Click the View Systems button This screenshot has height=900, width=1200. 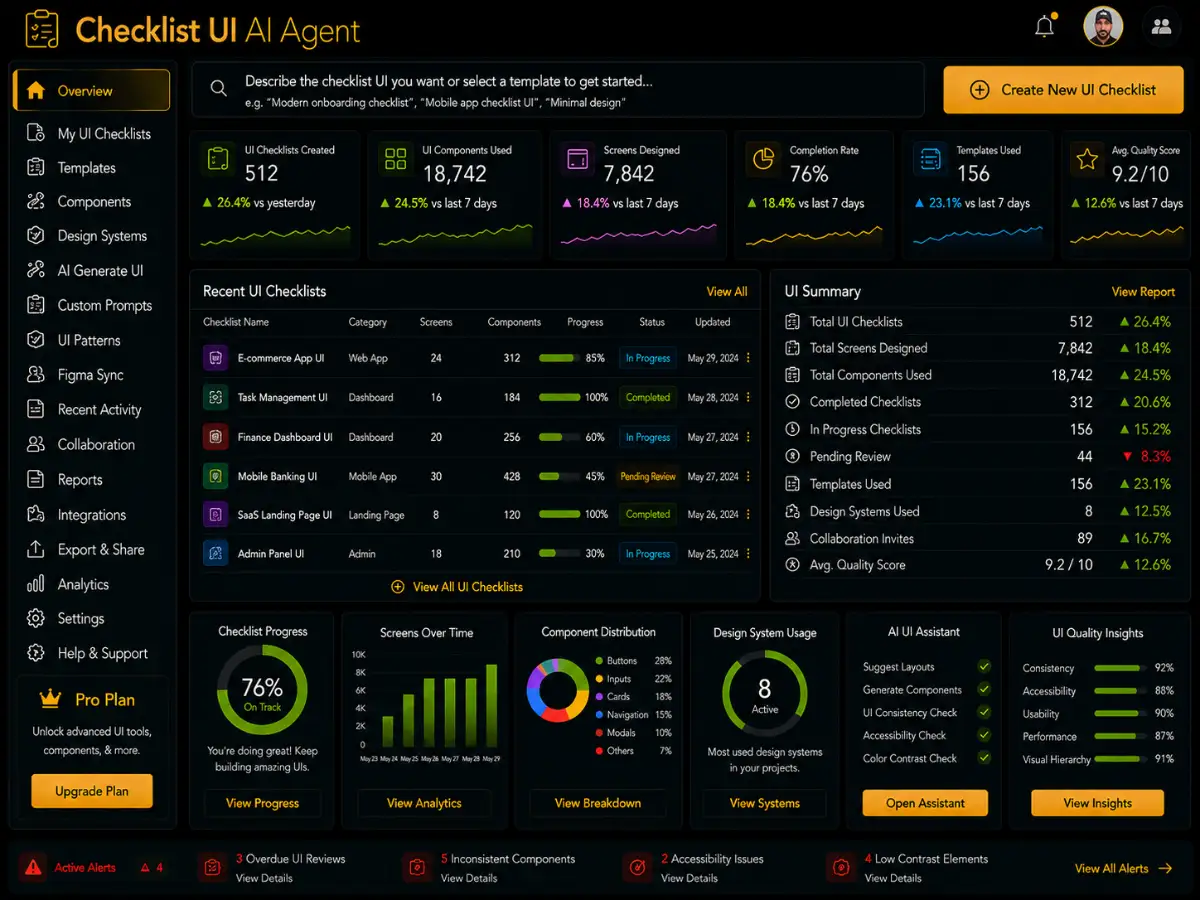pos(765,803)
